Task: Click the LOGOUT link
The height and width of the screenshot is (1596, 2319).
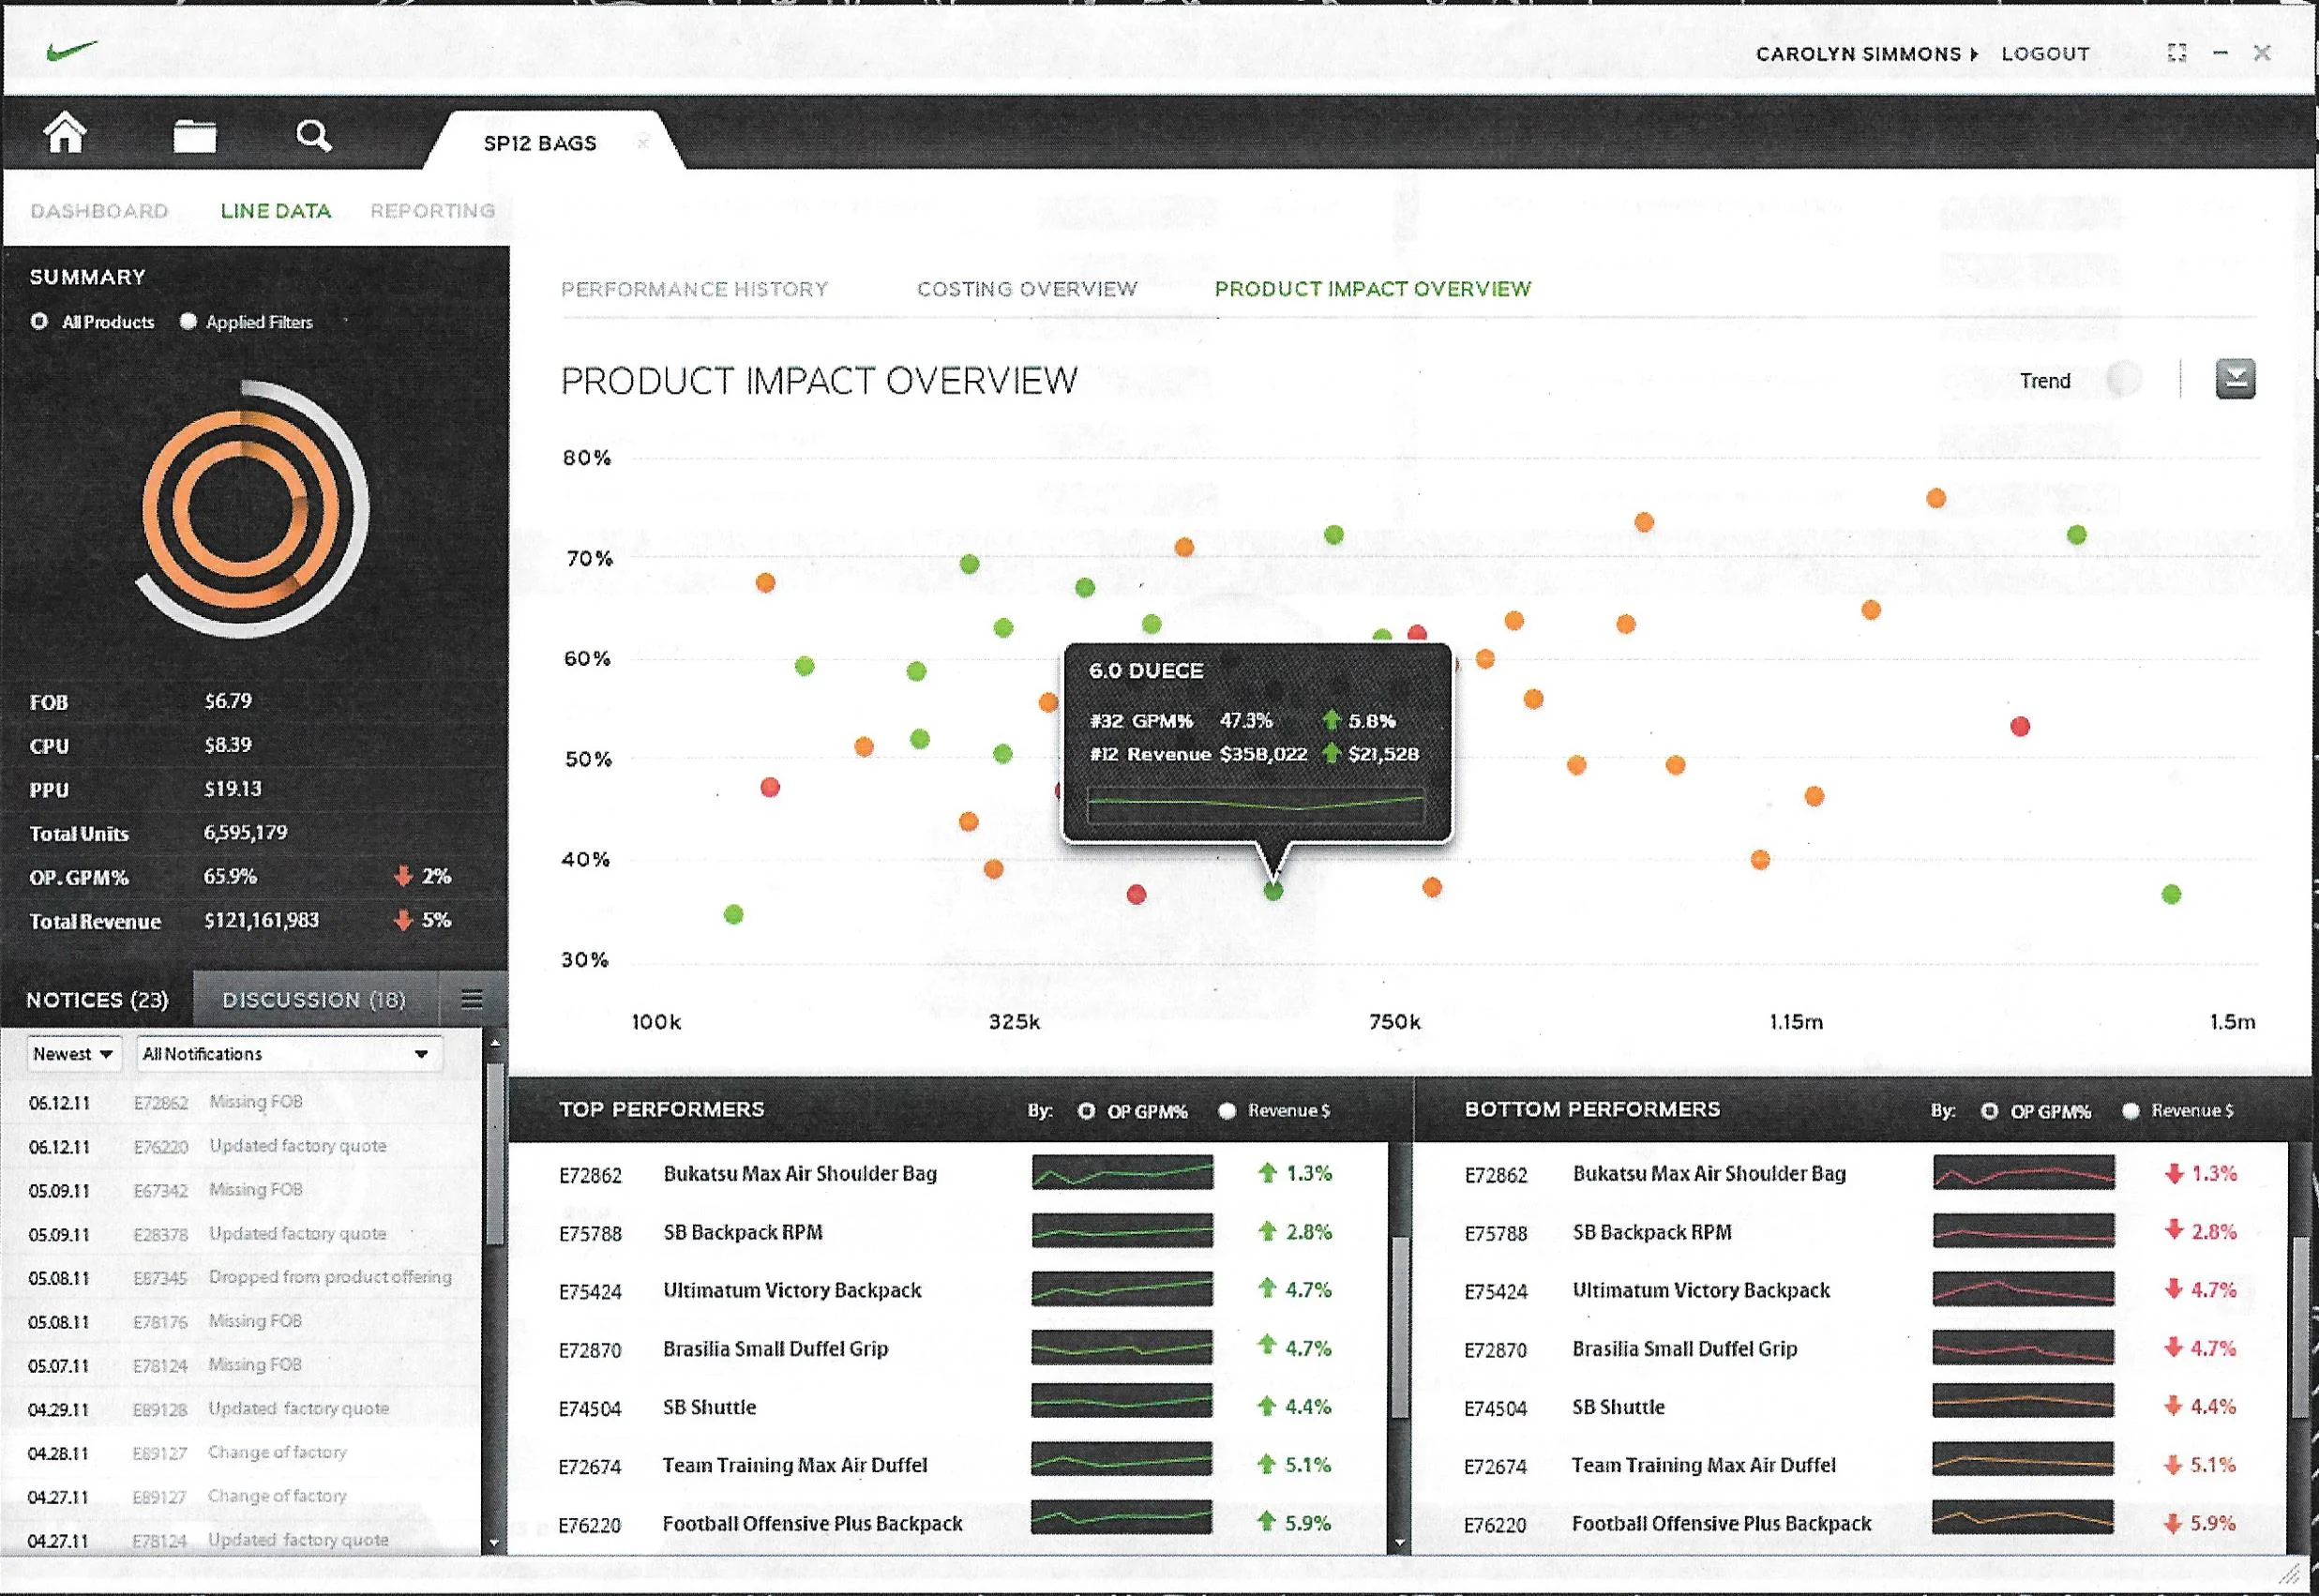Action: pos(2045,54)
